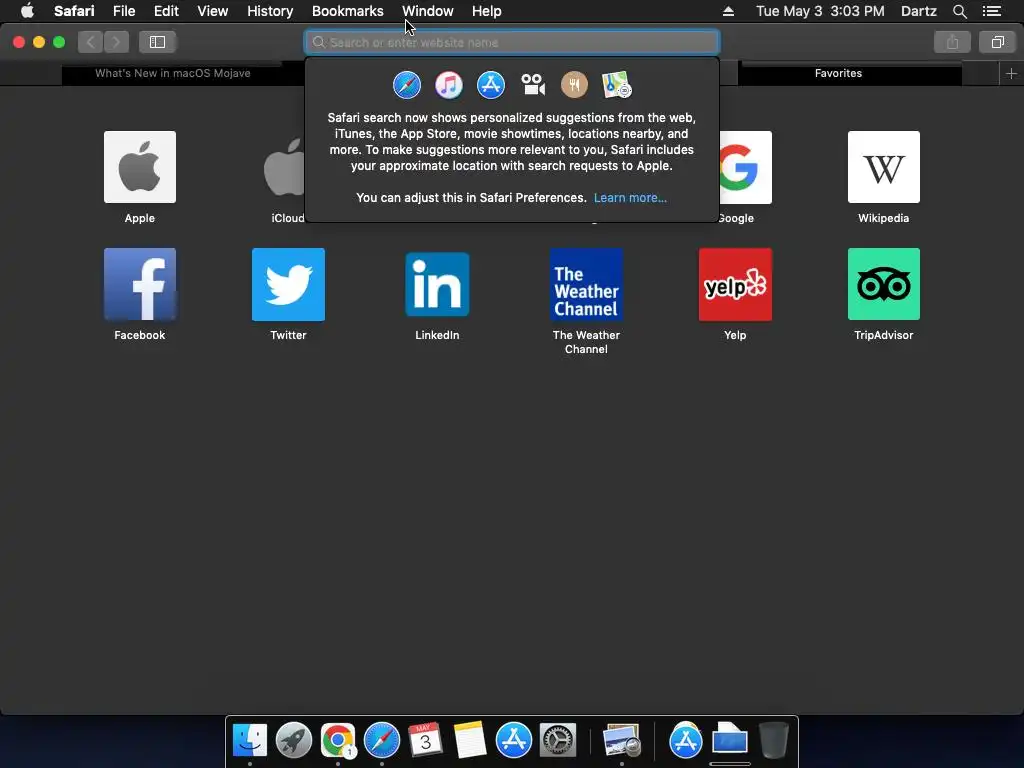Click the restaurant fork-knife icon in popup
1024x768 pixels.
pyautogui.click(x=575, y=85)
